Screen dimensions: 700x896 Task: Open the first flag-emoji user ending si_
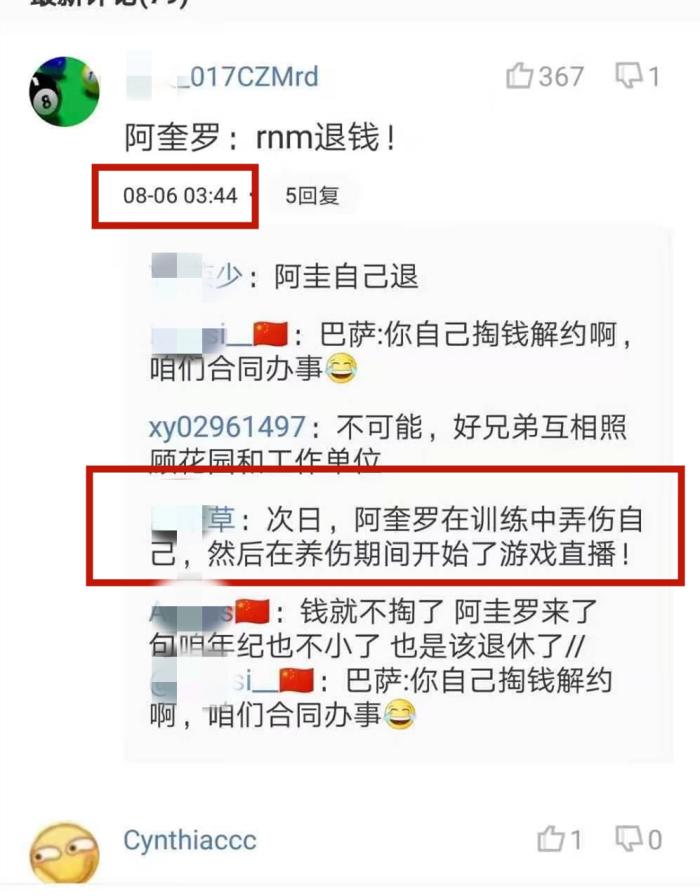click(219, 335)
